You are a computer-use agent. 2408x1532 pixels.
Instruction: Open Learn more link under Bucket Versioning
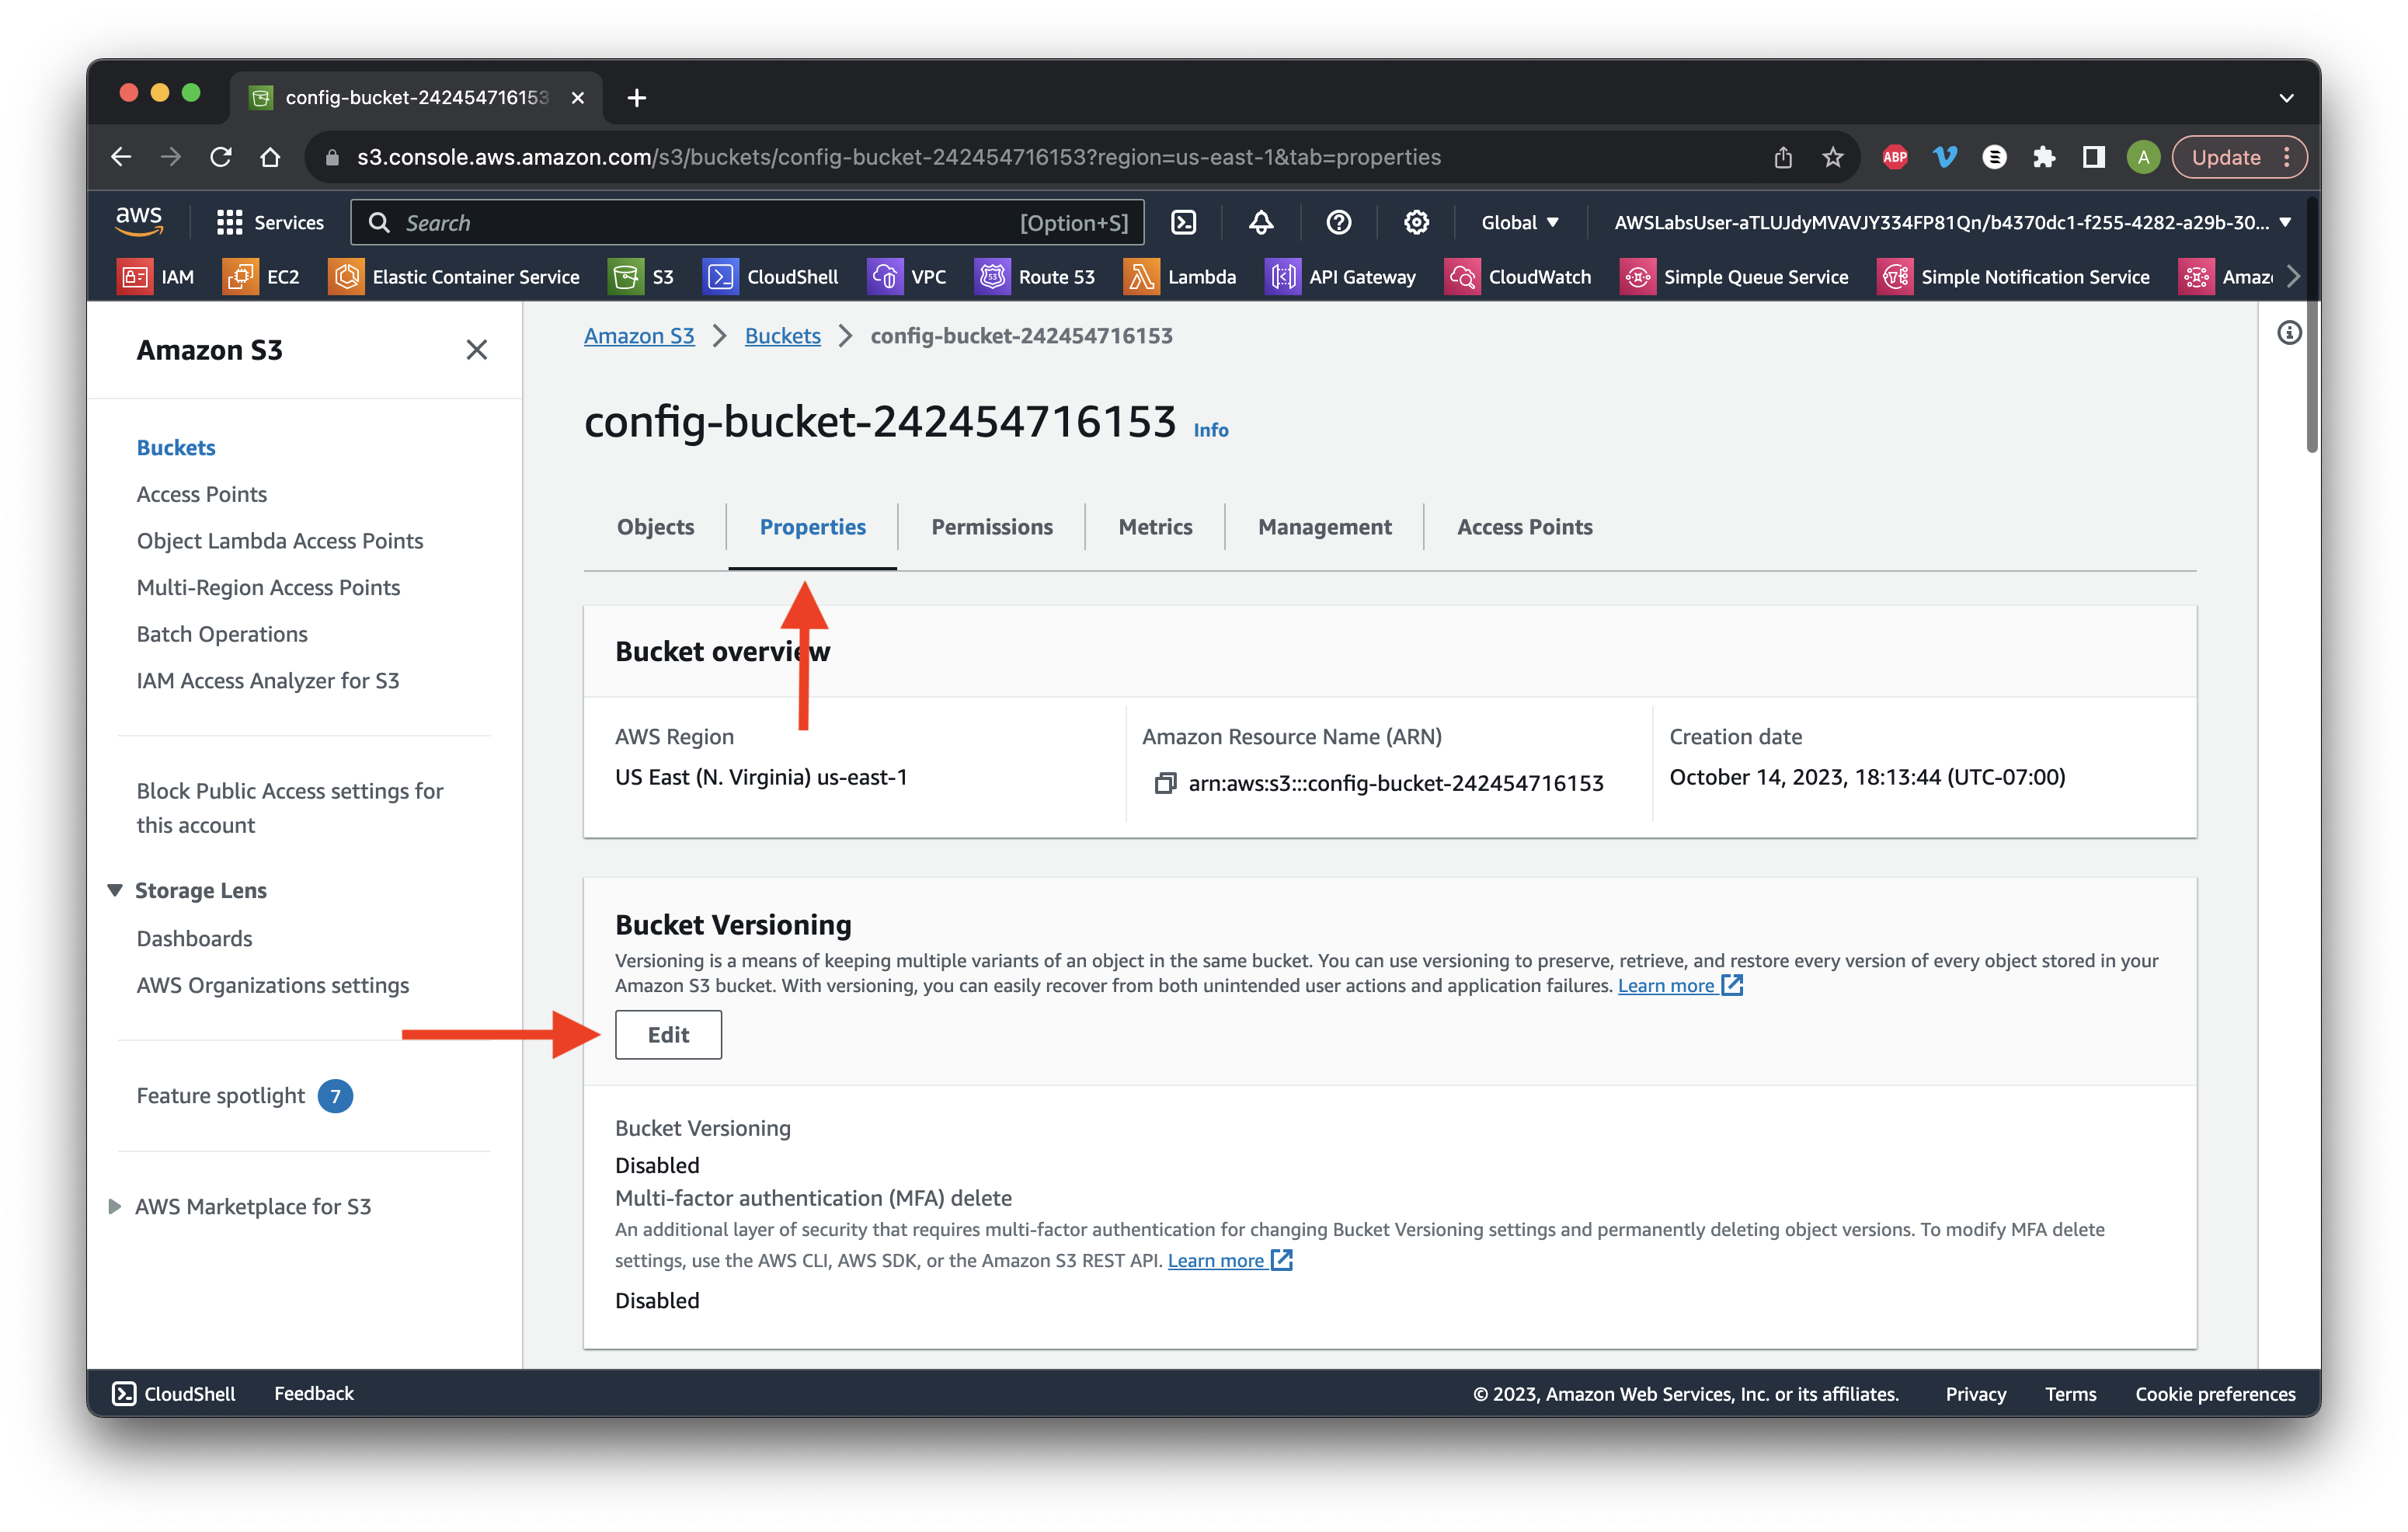click(x=1680, y=985)
